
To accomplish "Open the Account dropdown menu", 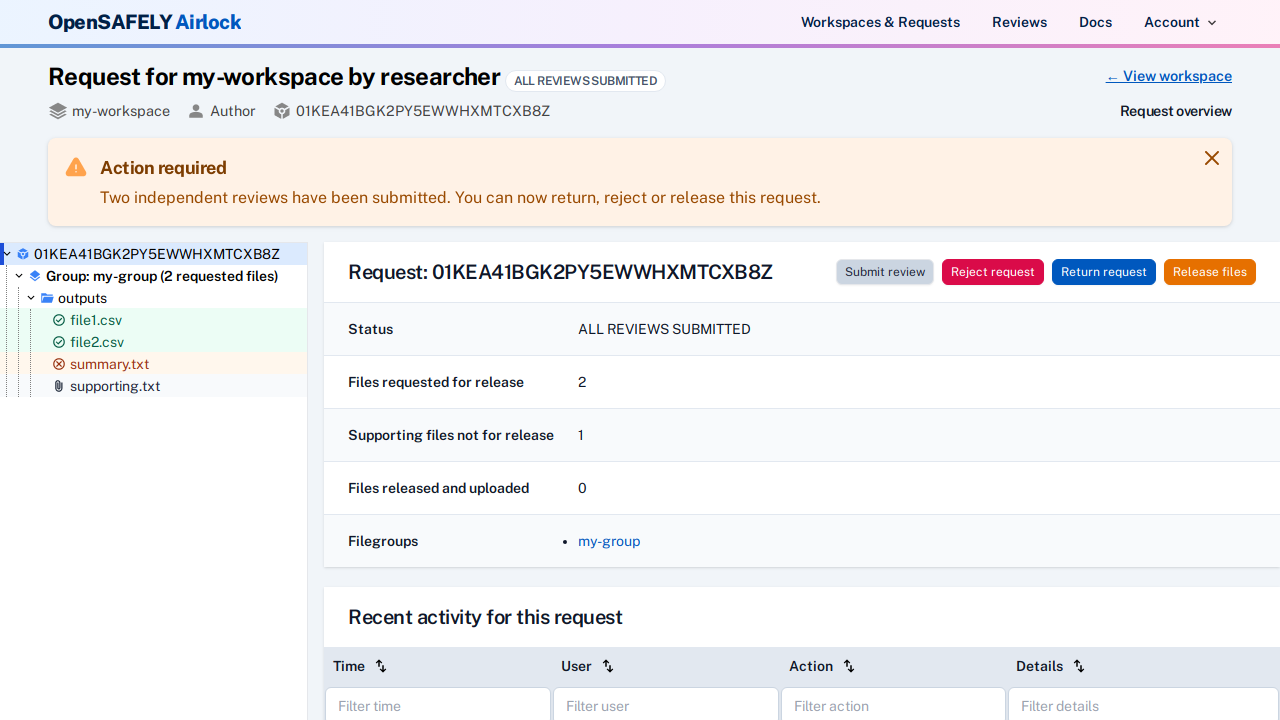I will tap(1180, 22).
